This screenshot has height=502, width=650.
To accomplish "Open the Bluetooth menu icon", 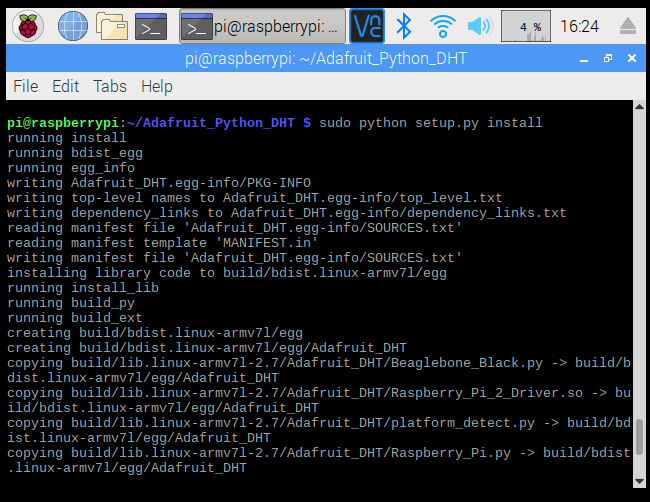I will pyautogui.click(x=403, y=27).
